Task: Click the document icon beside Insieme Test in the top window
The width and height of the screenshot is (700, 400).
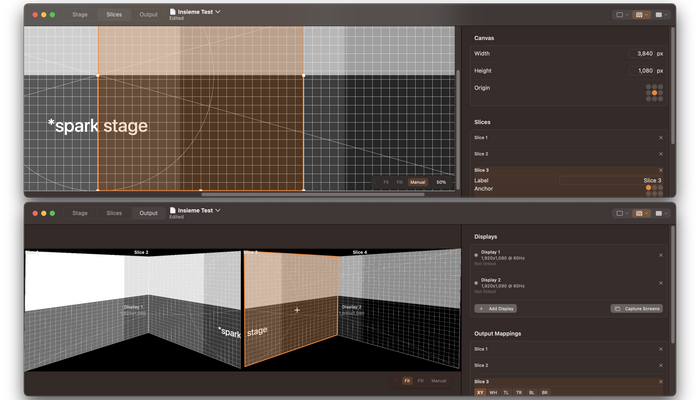Action: (x=173, y=12)
